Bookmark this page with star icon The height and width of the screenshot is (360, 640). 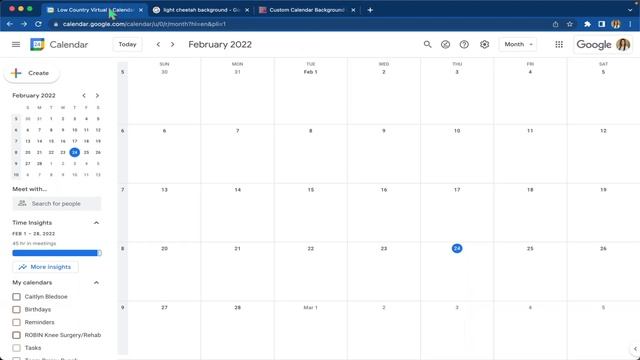569,24
